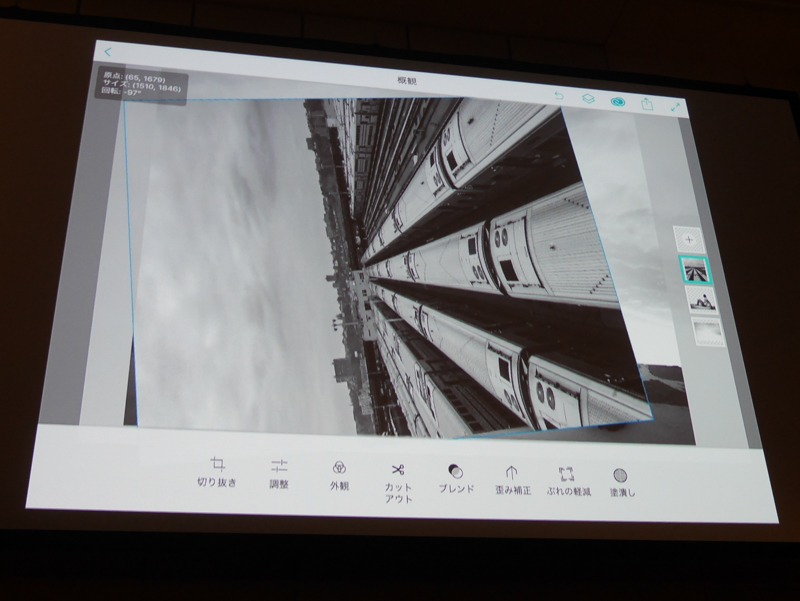
Task: Open the Creative Cloud icon
Action: pos(618,101)
